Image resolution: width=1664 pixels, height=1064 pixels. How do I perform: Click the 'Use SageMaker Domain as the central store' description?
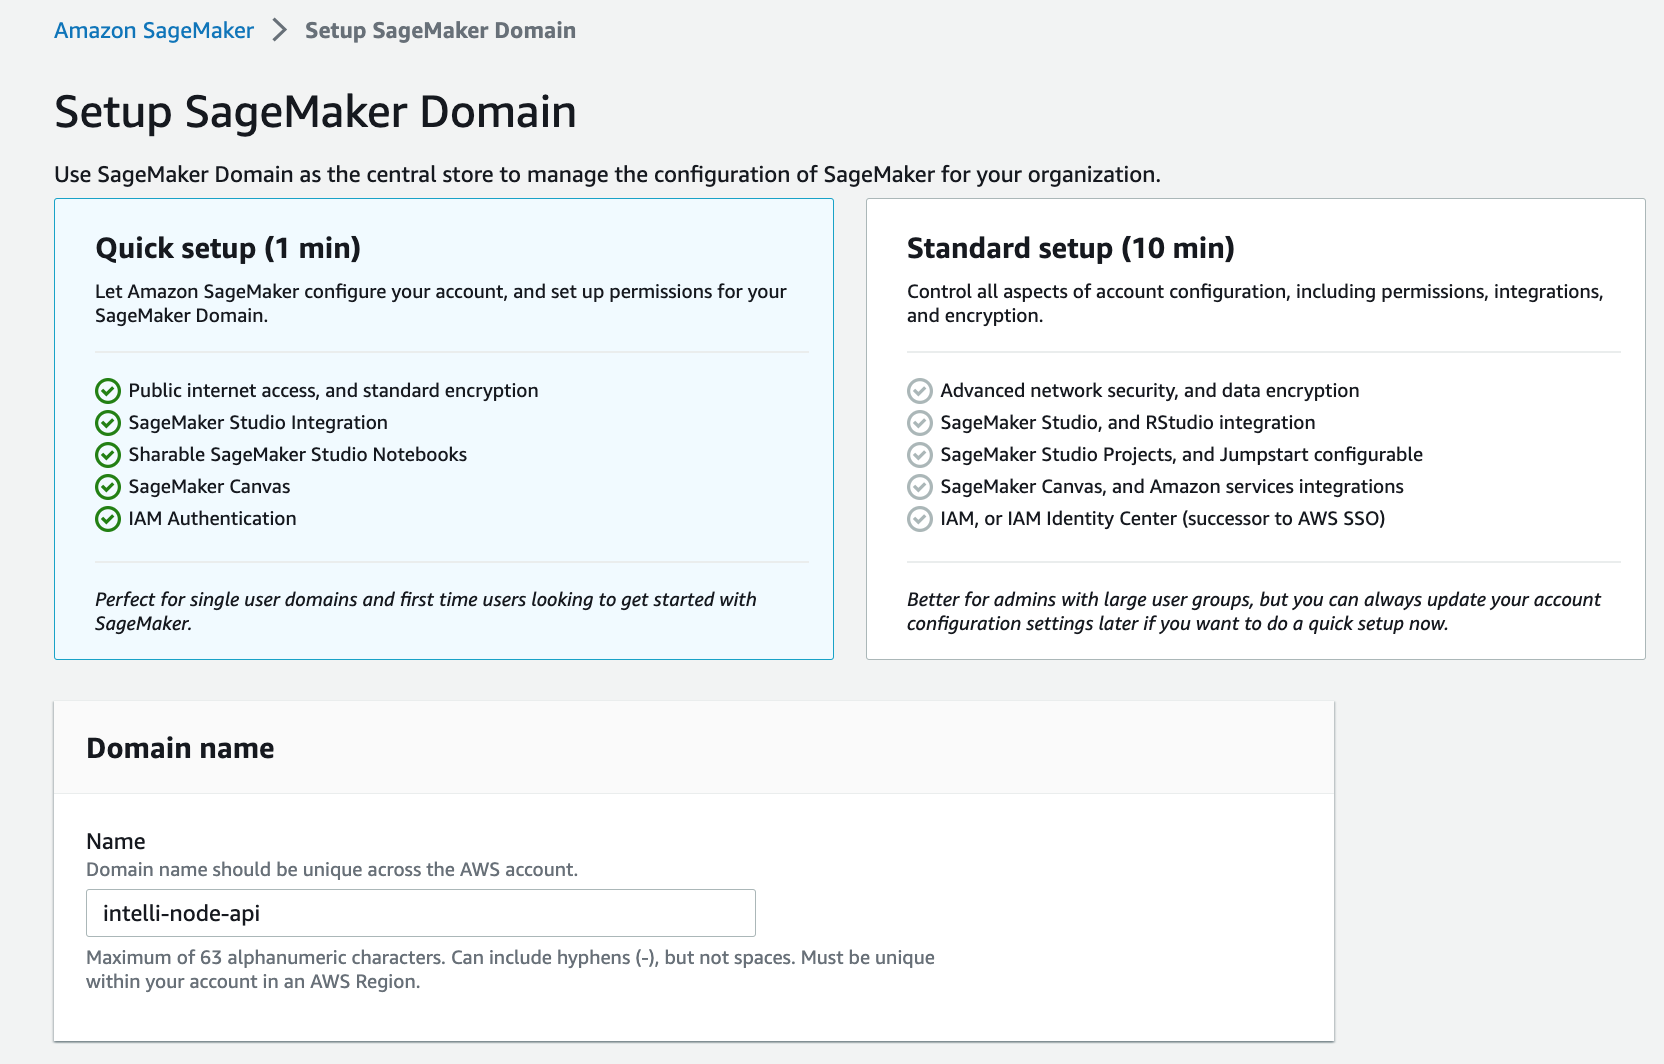[607, 174]
